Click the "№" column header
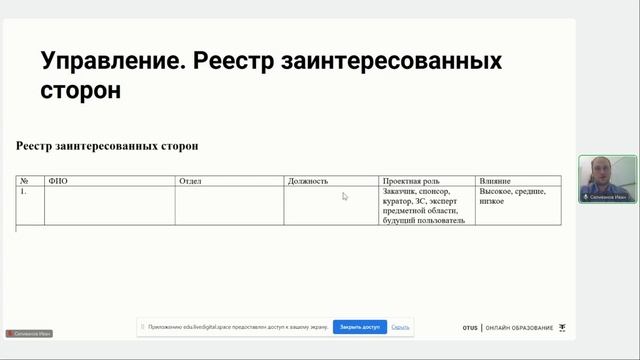This screenshot has height=360, width=640. point(30,181)
